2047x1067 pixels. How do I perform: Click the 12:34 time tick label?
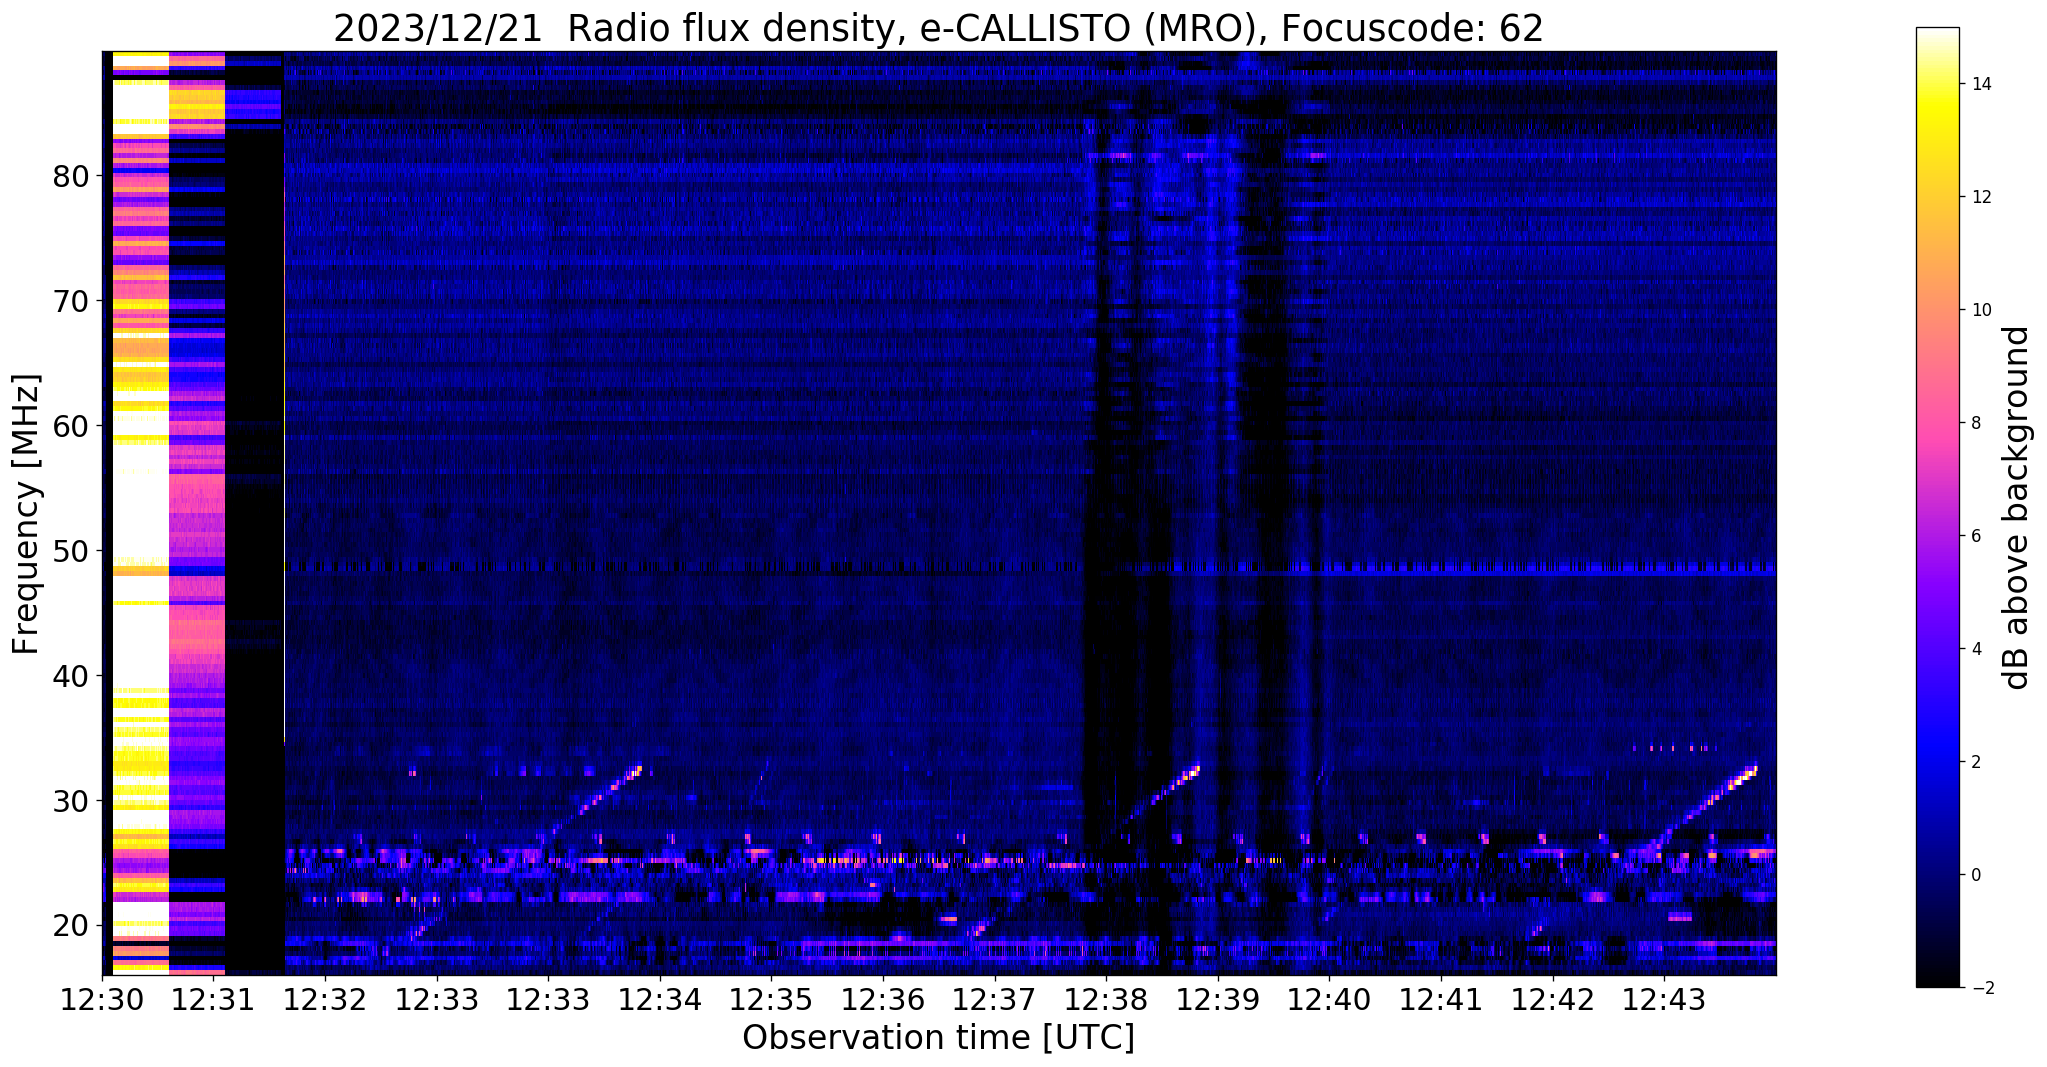click(x=660, y=999)
